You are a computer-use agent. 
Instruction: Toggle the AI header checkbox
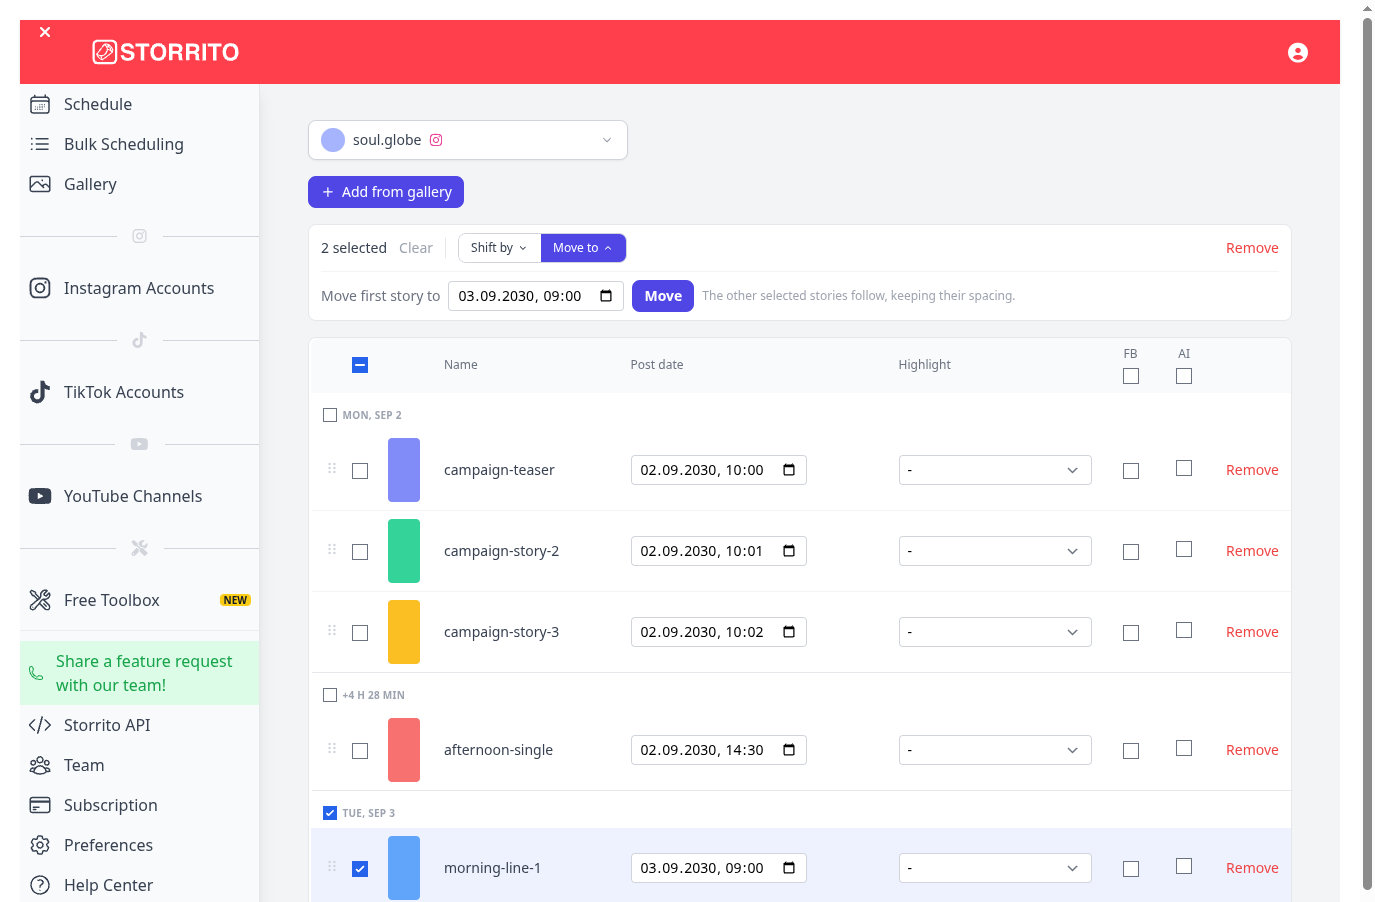coord(1184,376)
